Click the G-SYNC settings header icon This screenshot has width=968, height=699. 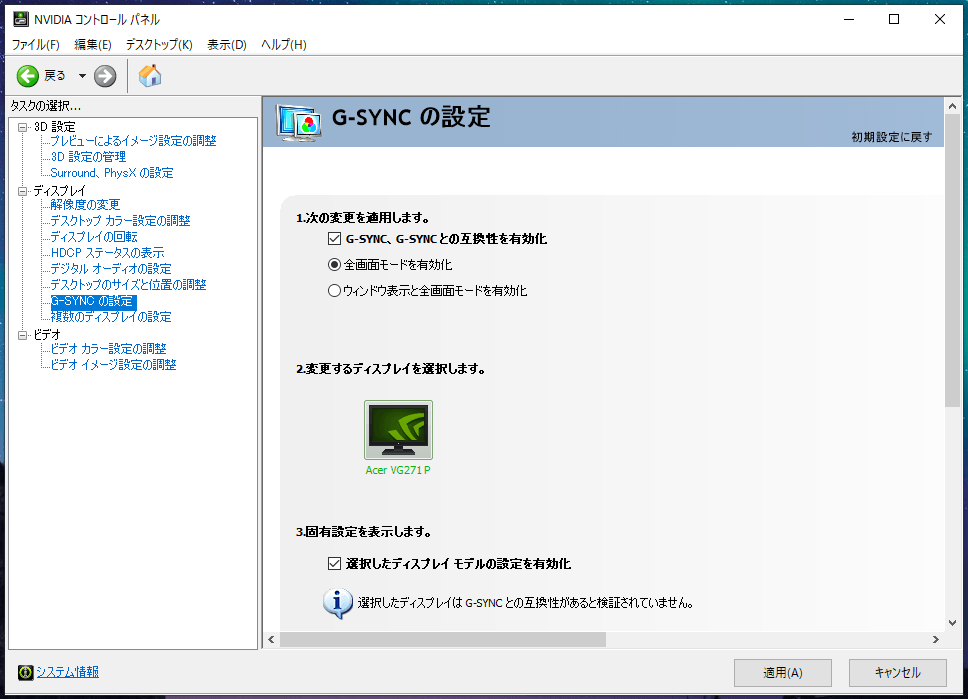pyautogui.click(x=299, y=122)
